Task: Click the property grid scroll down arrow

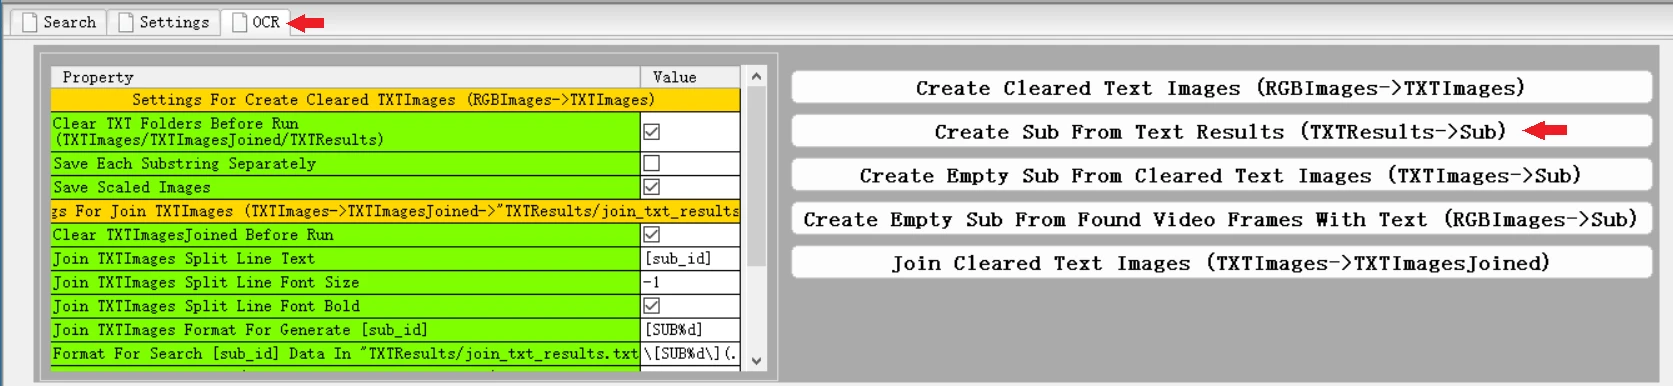Action: point(757,361)
